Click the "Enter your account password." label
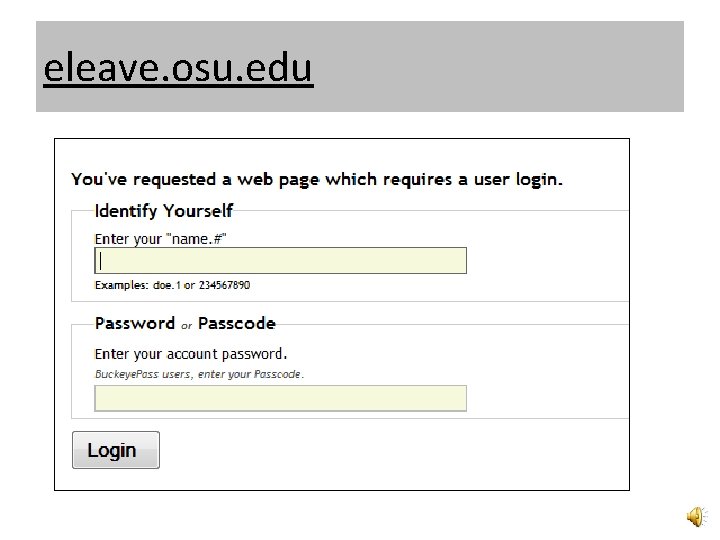720x540 pixels. tap(191, 354)
